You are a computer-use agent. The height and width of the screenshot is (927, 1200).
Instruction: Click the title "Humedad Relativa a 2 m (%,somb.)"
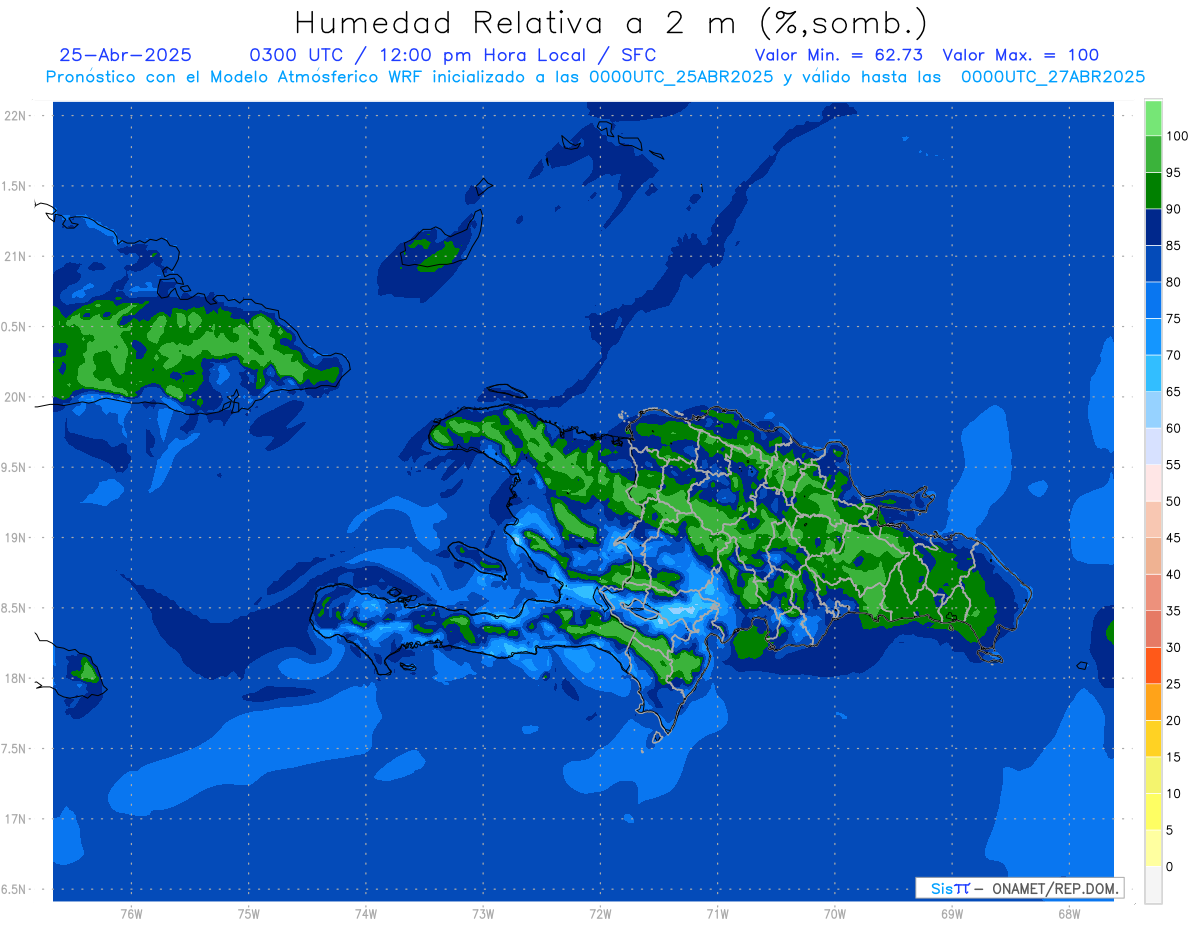611,23
